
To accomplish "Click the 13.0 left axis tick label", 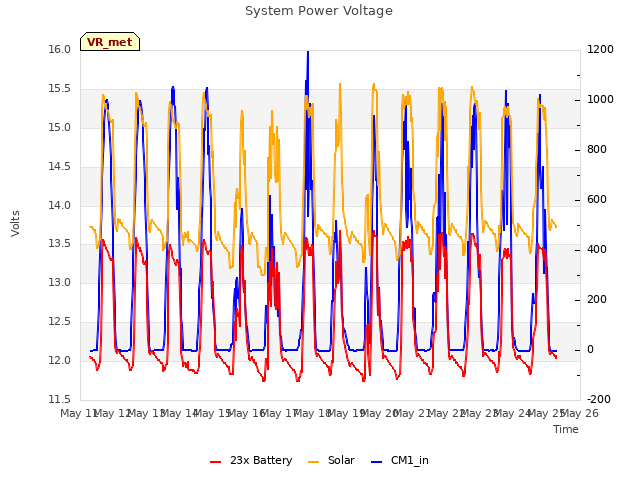I will pyautogui.click(x=60, y=282).
